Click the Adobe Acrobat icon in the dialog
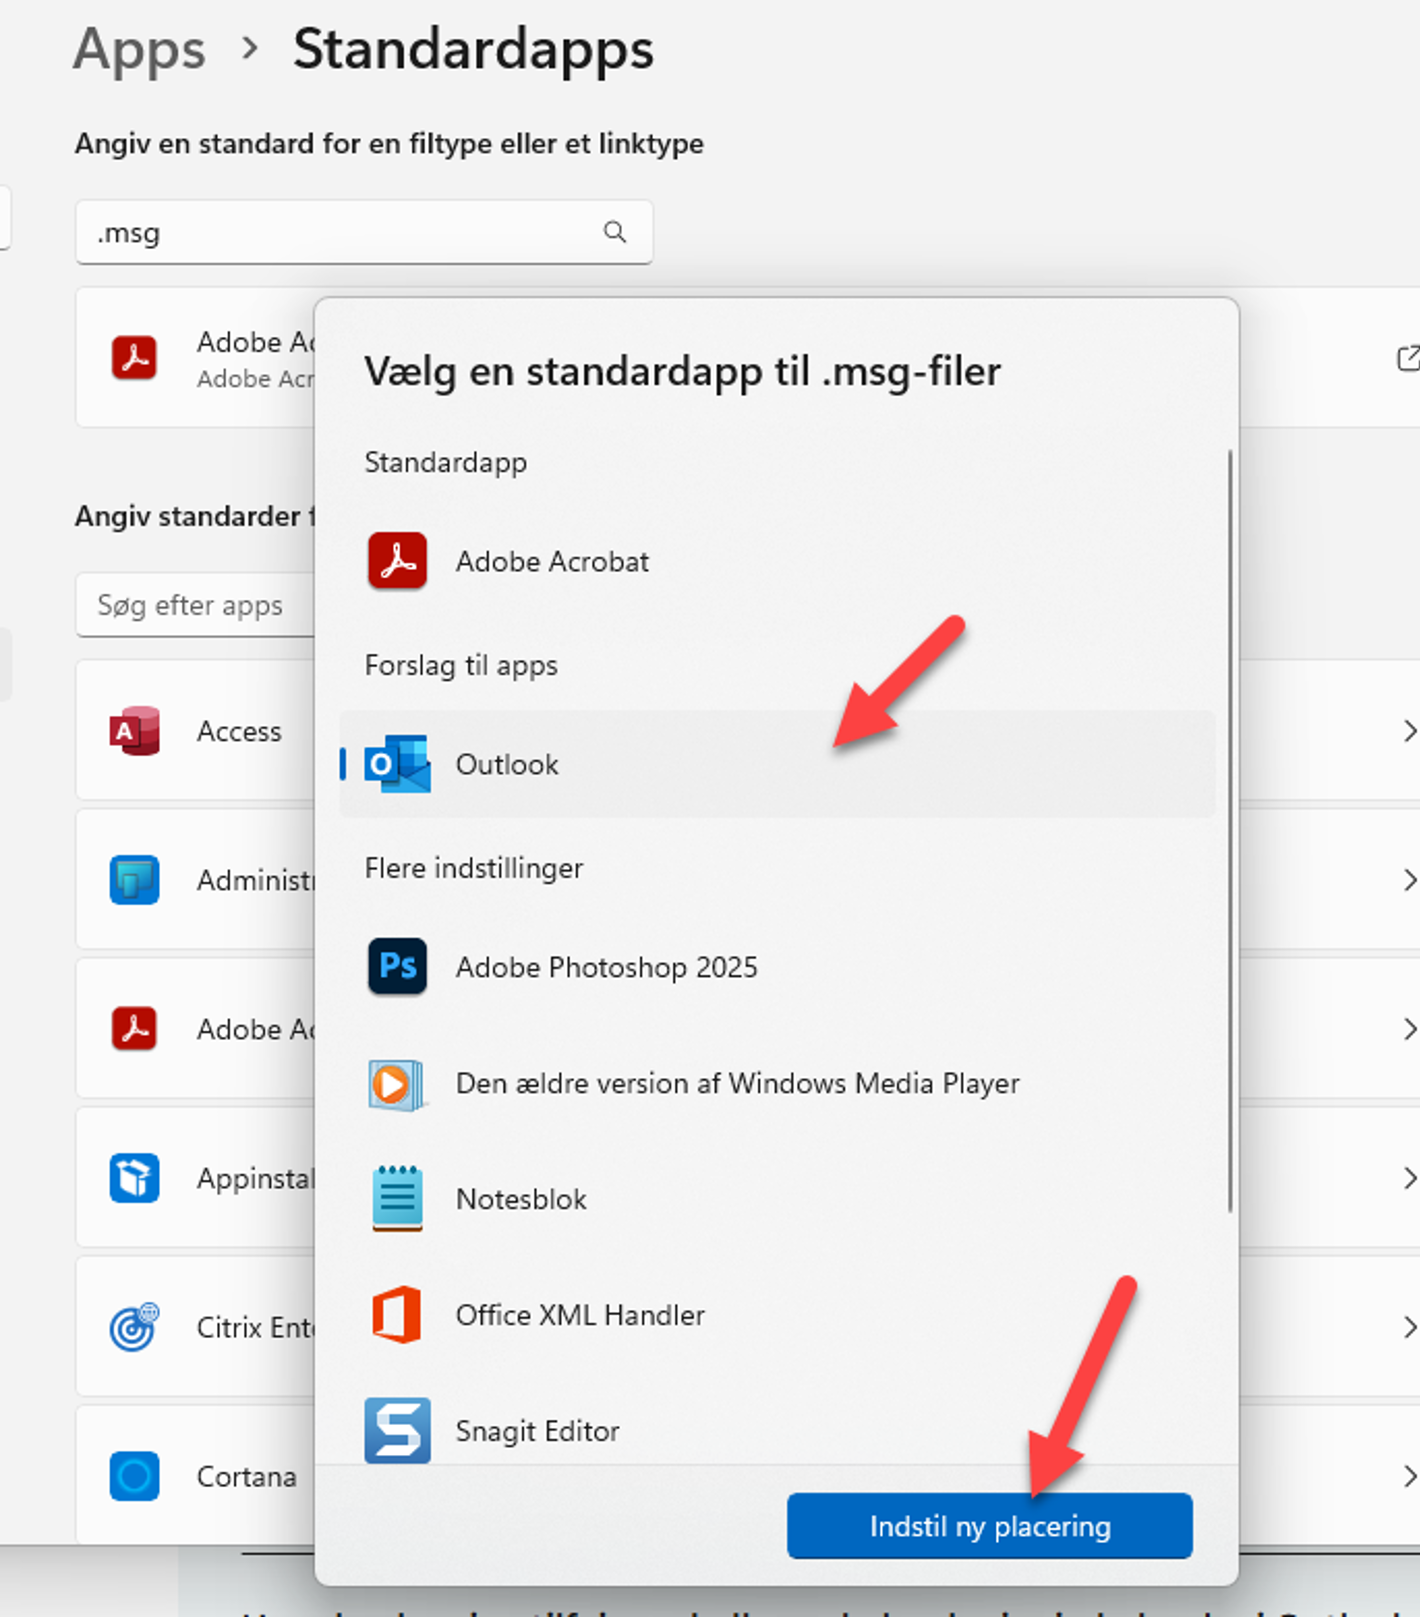 [397, 561]
